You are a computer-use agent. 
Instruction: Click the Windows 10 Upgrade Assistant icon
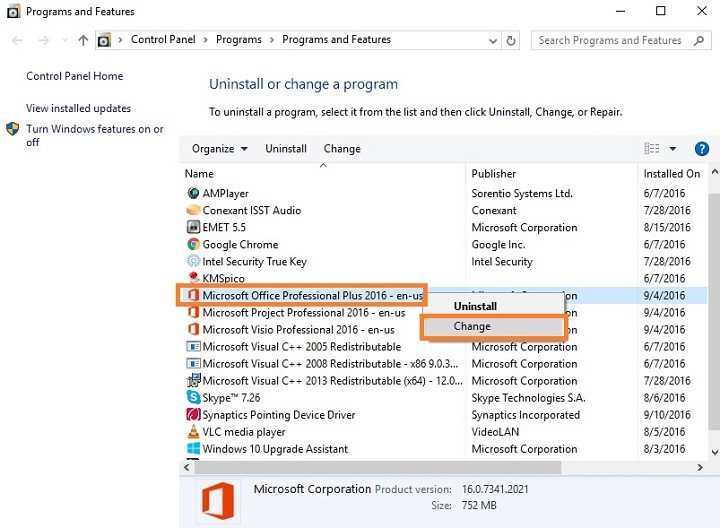click(x=193, y=449)
